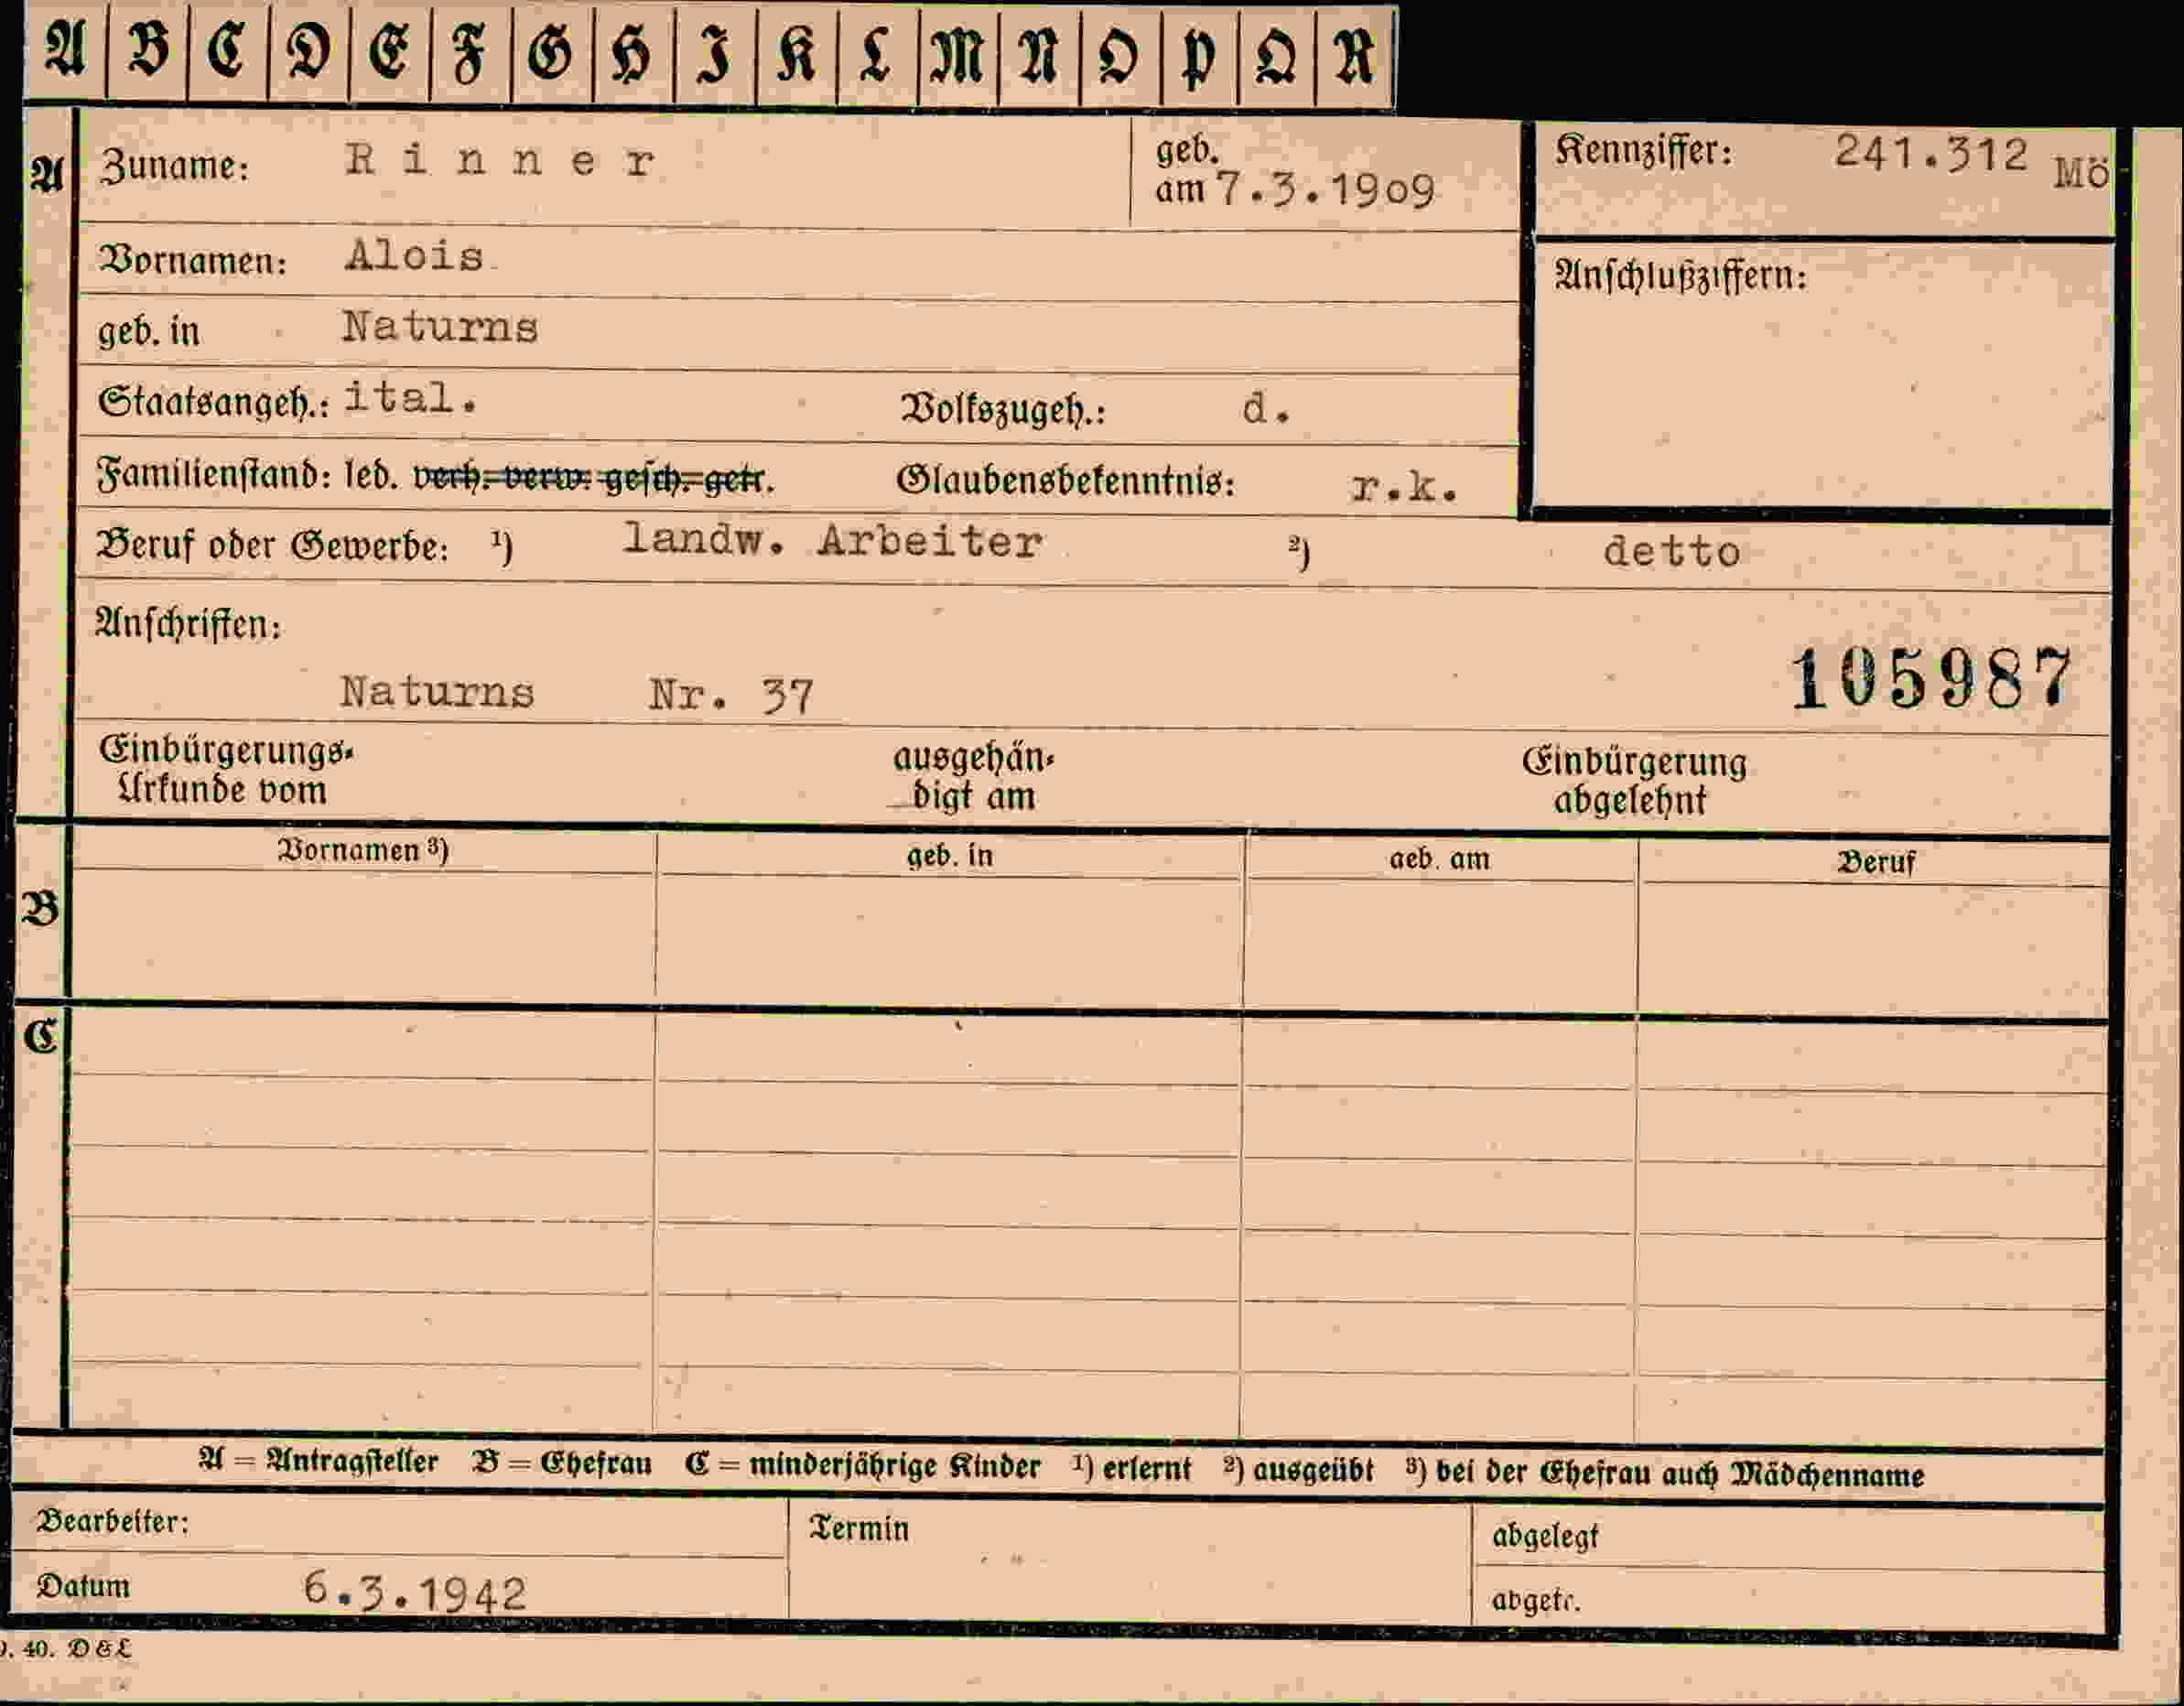
Task: Click the stamped number '105987'
Action: (1930, 680)
